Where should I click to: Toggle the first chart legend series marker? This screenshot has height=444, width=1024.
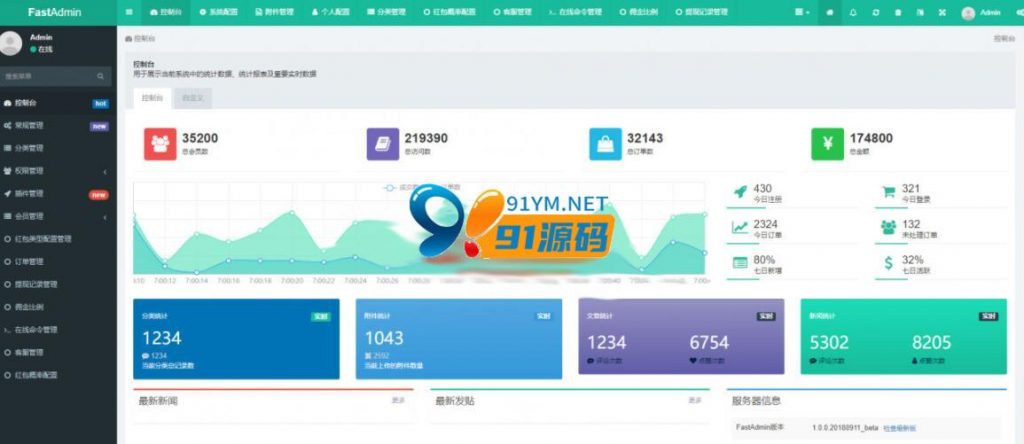point(390,187)
